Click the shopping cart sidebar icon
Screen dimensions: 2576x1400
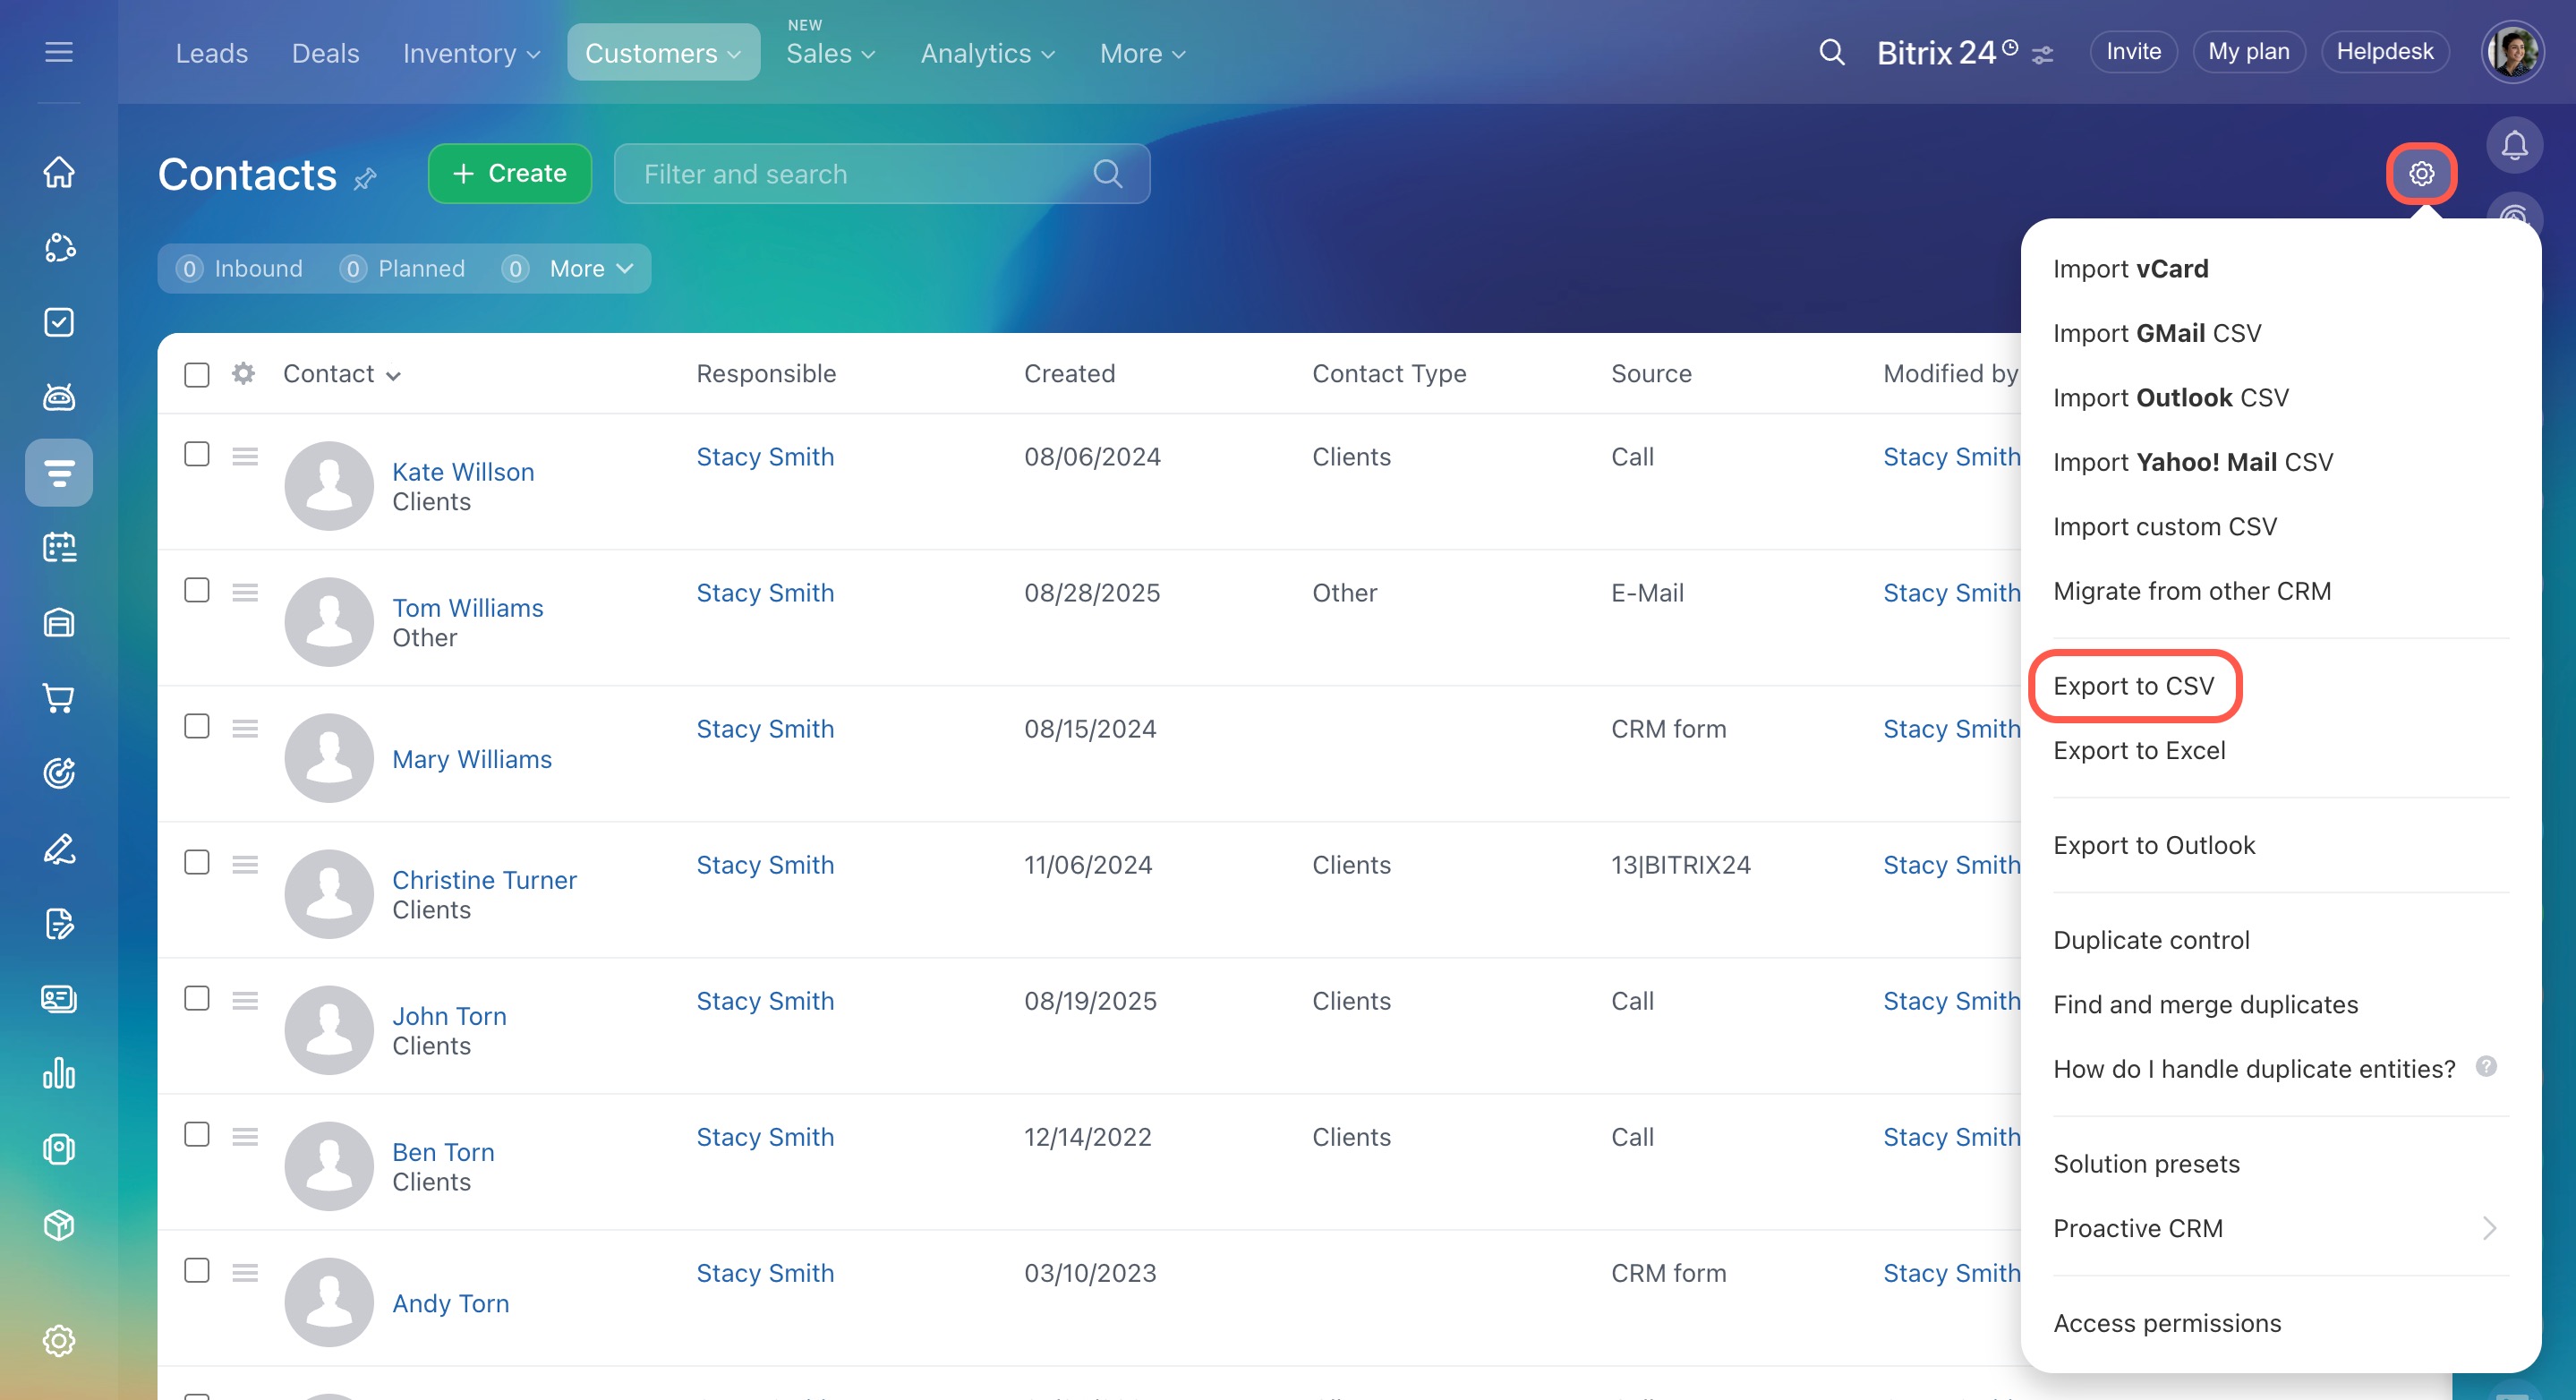point(59,698)
